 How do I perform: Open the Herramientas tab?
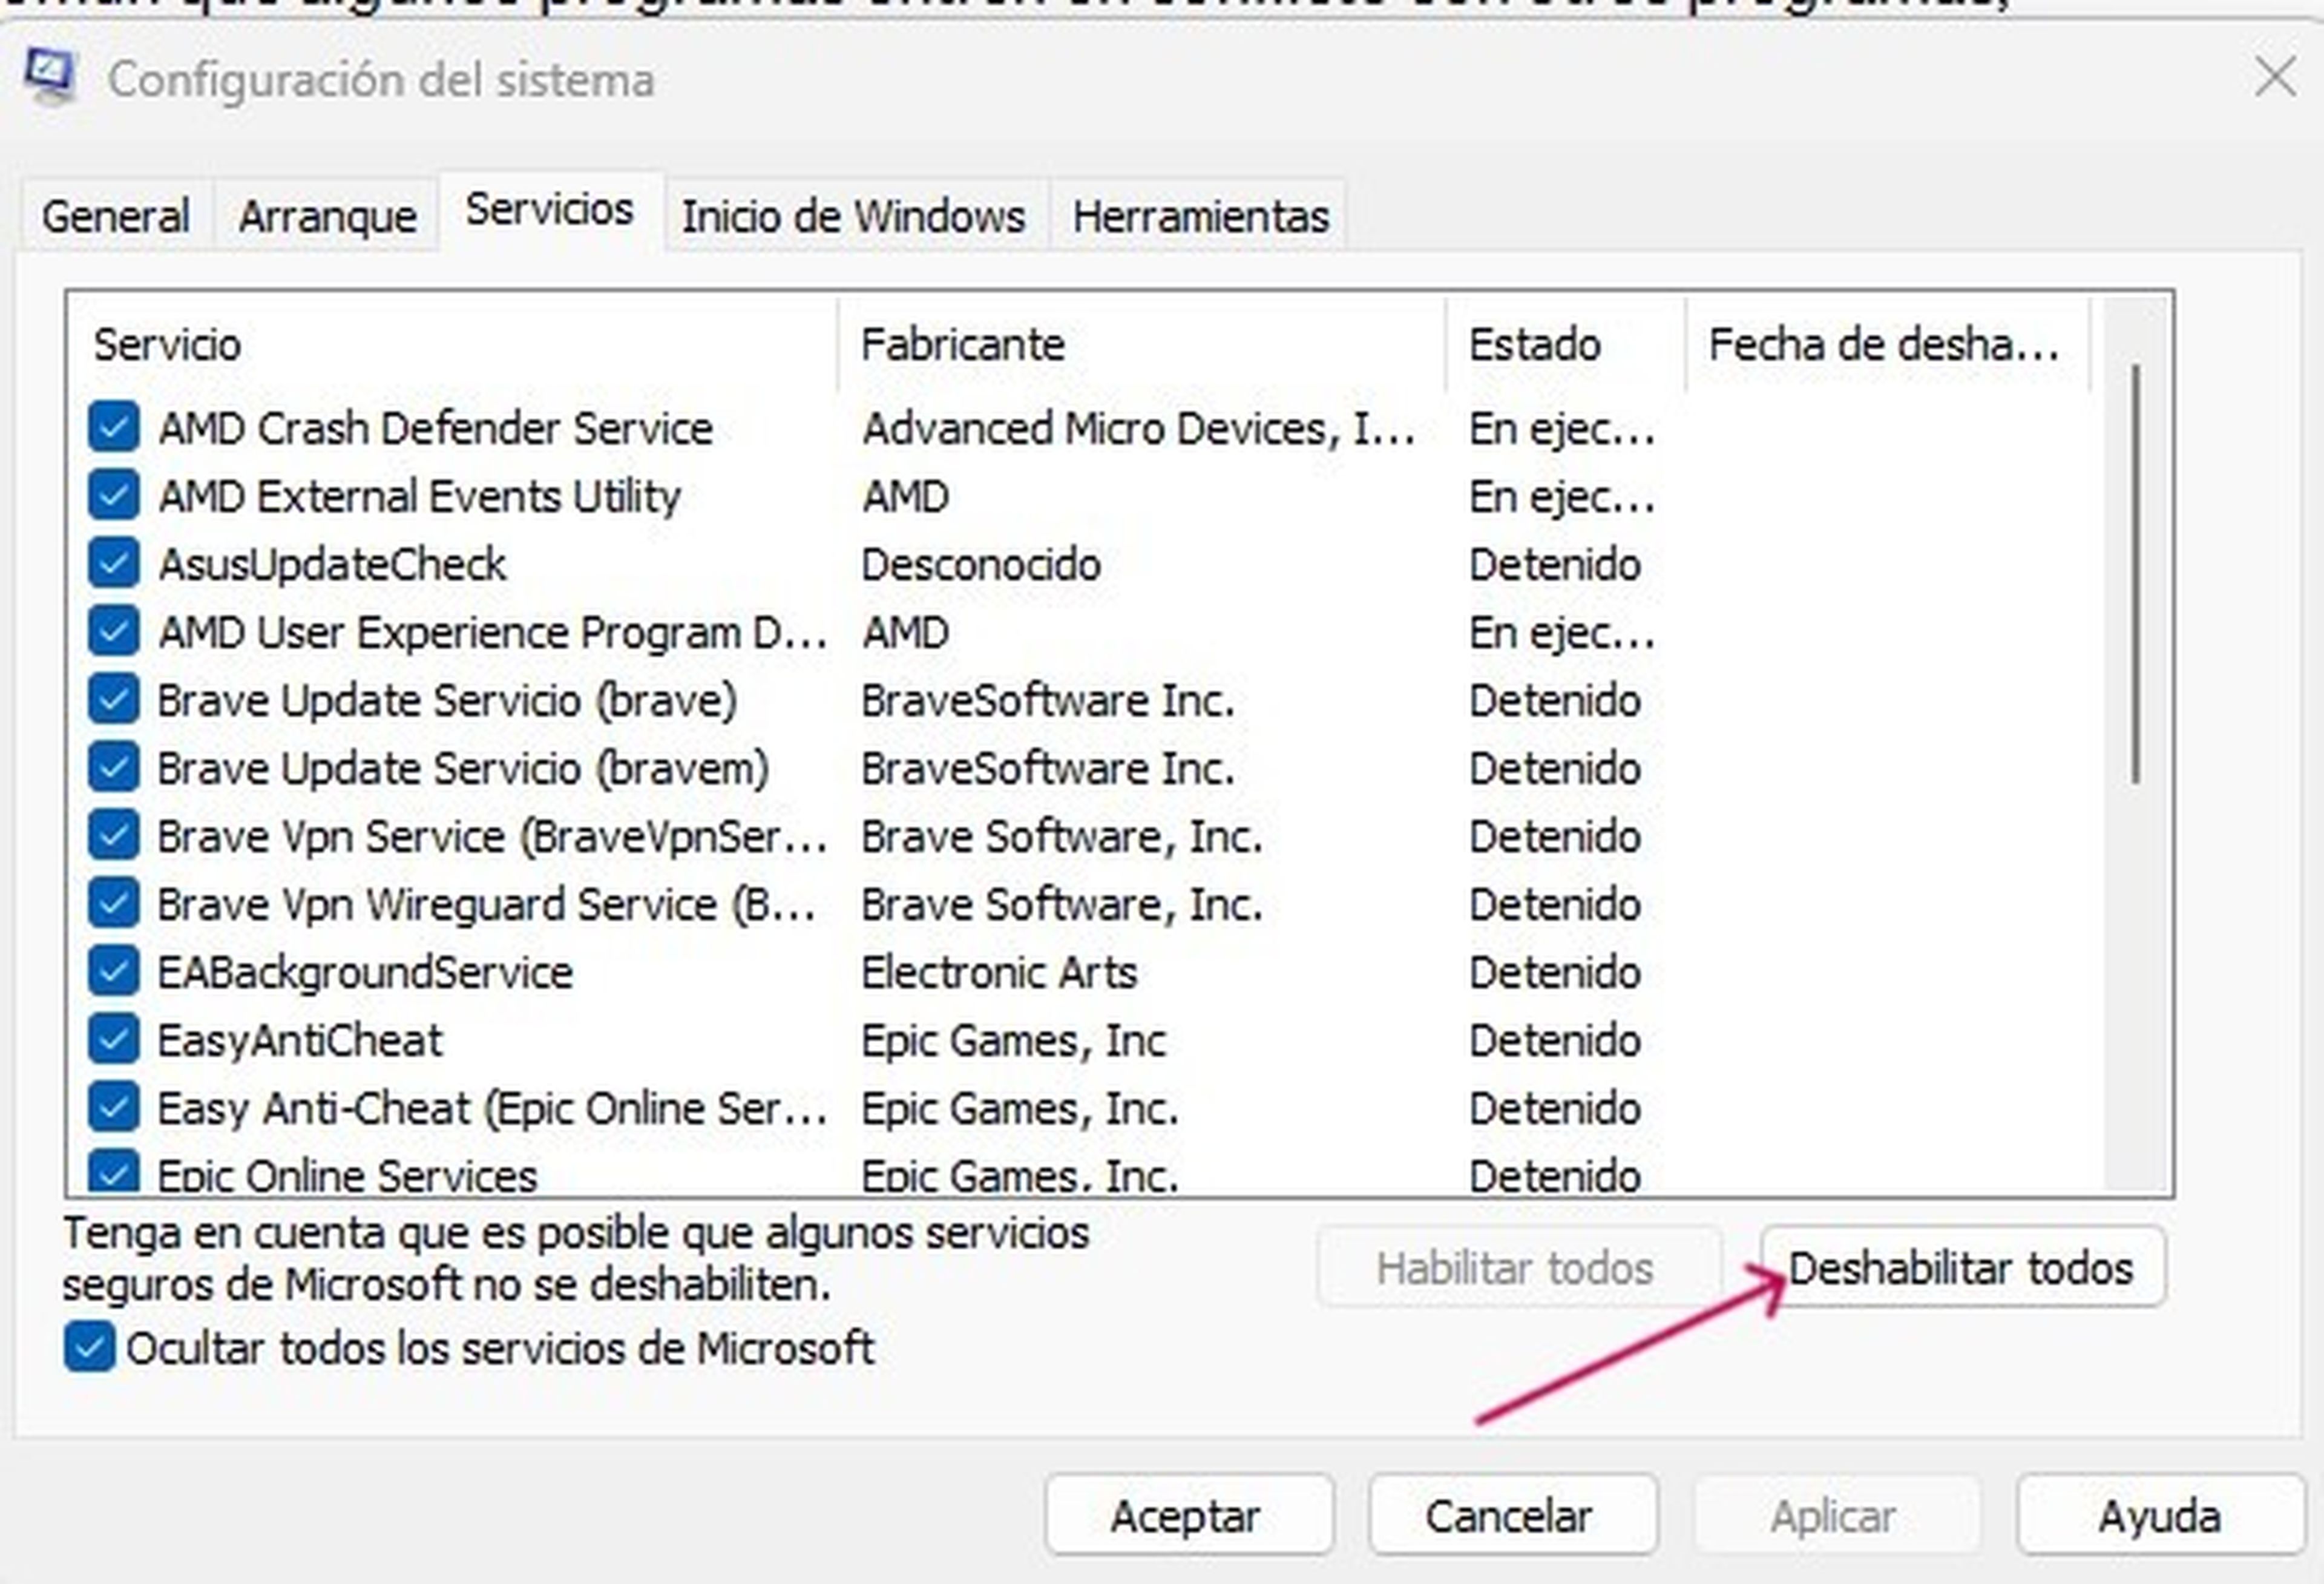coord(1200,216)
